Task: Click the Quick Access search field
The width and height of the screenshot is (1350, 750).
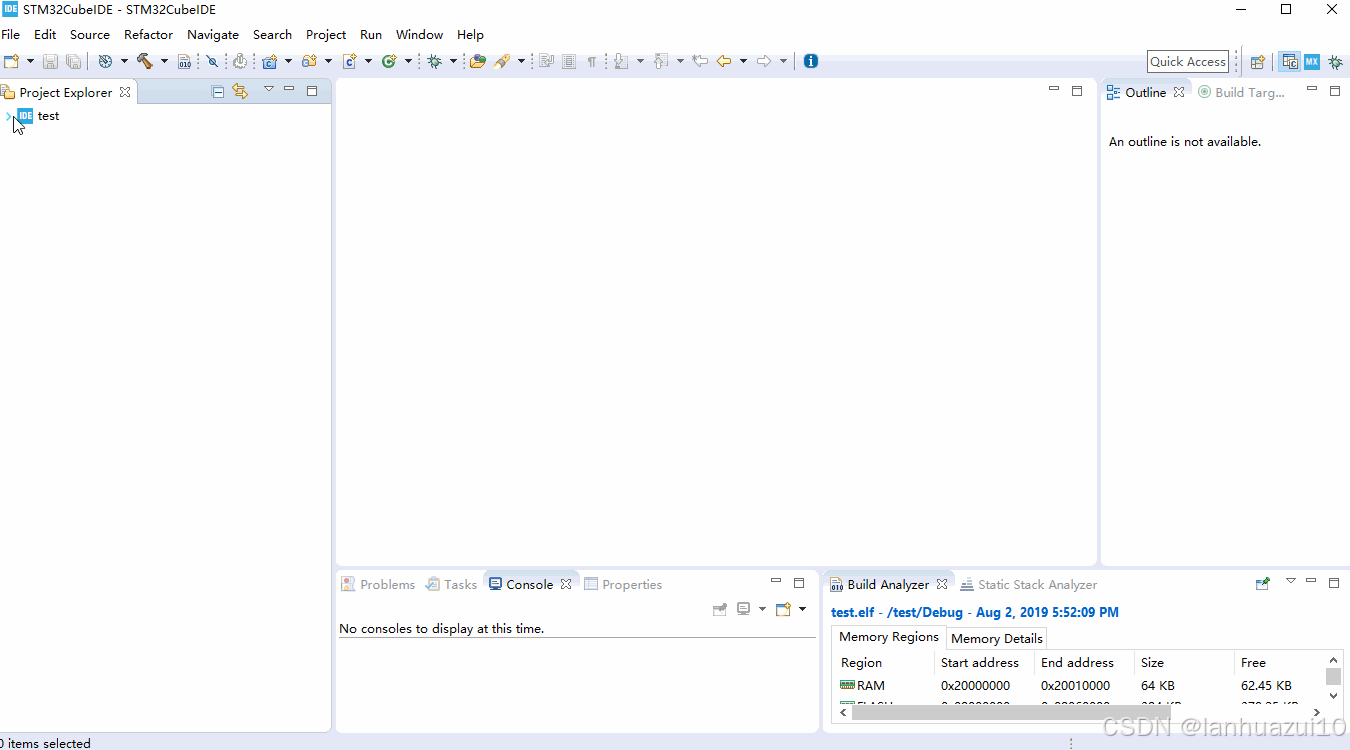Action: (x=1188, y=61)
